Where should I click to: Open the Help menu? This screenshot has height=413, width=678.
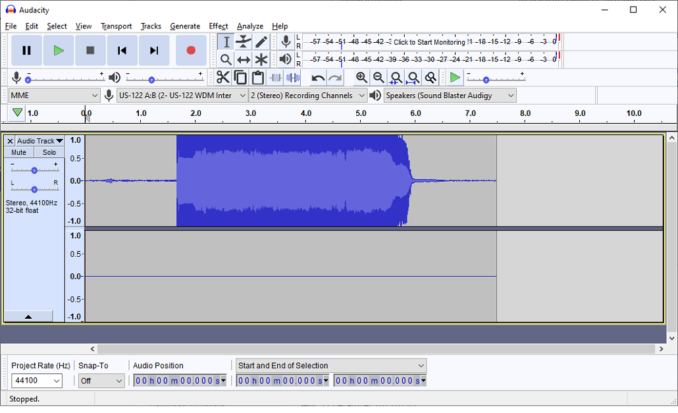(280, 26)
